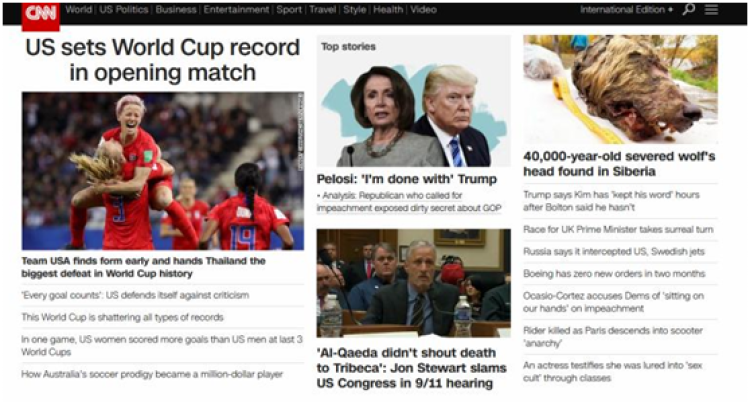Open the search magnifier icon
Screen dimensions: 750x405
[688, 10]
